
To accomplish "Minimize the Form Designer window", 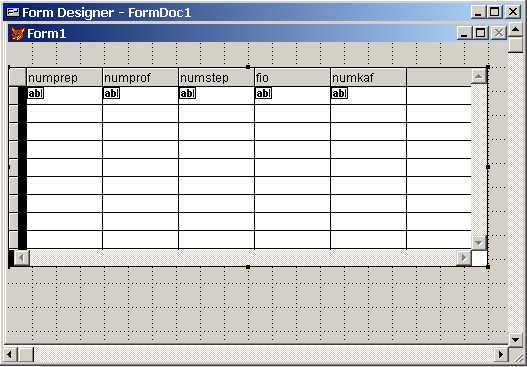I will [x=478, y=12].
